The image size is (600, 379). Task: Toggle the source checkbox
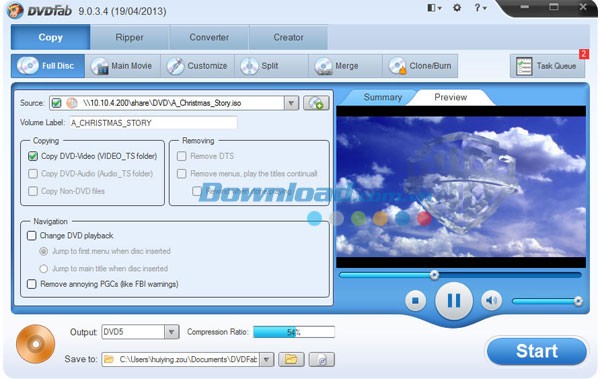(57, 103)
